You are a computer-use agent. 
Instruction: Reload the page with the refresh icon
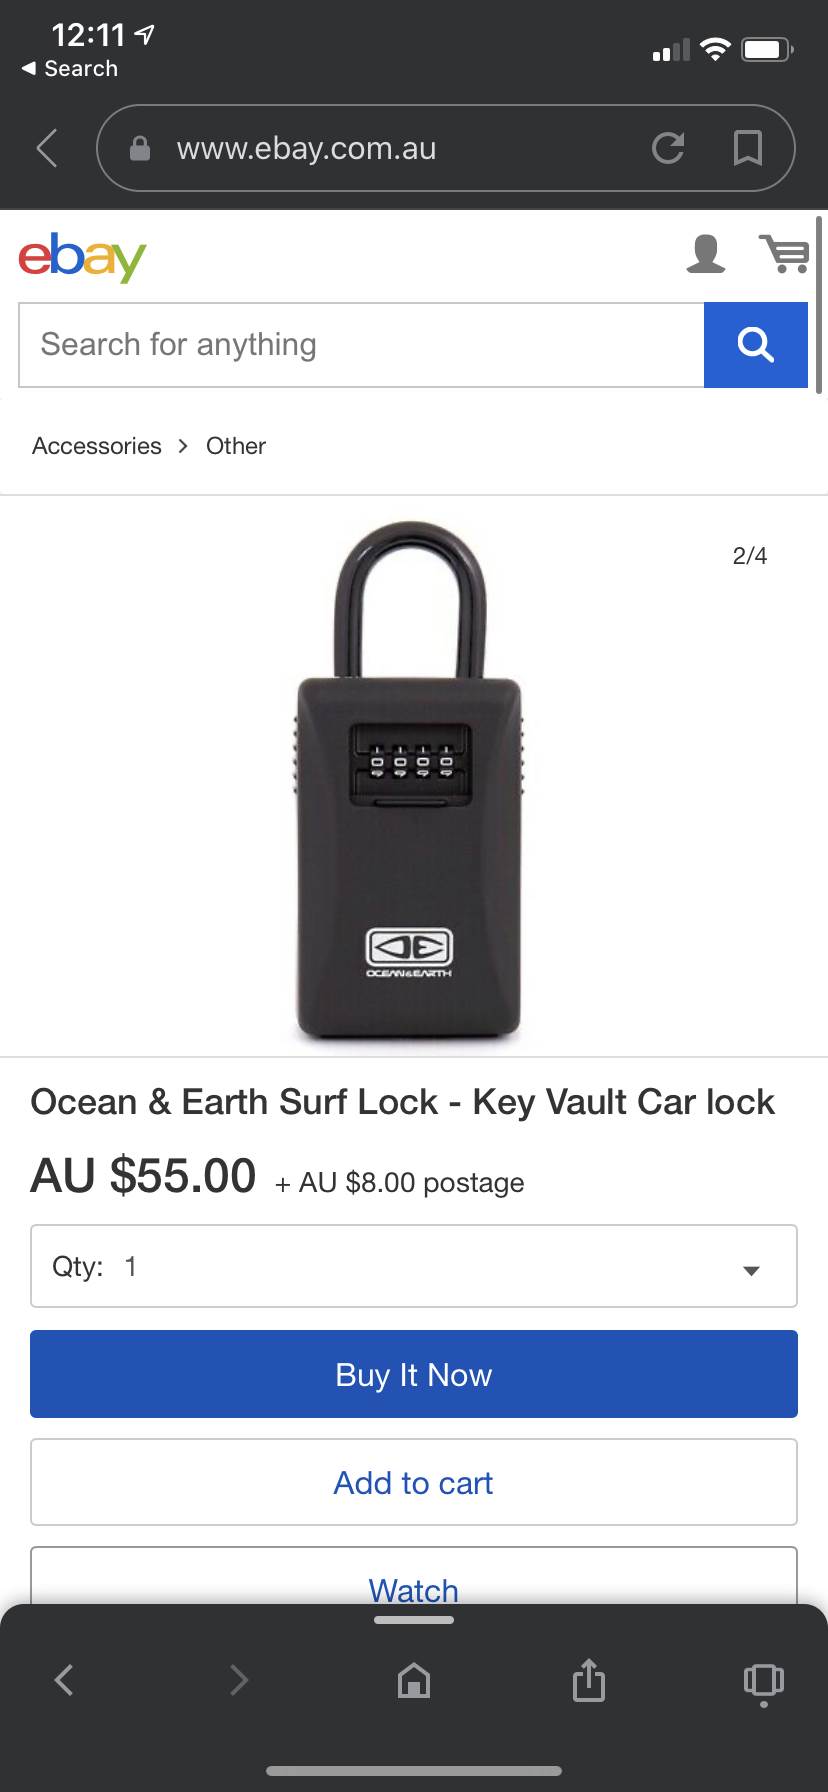[x=668, y=148]
